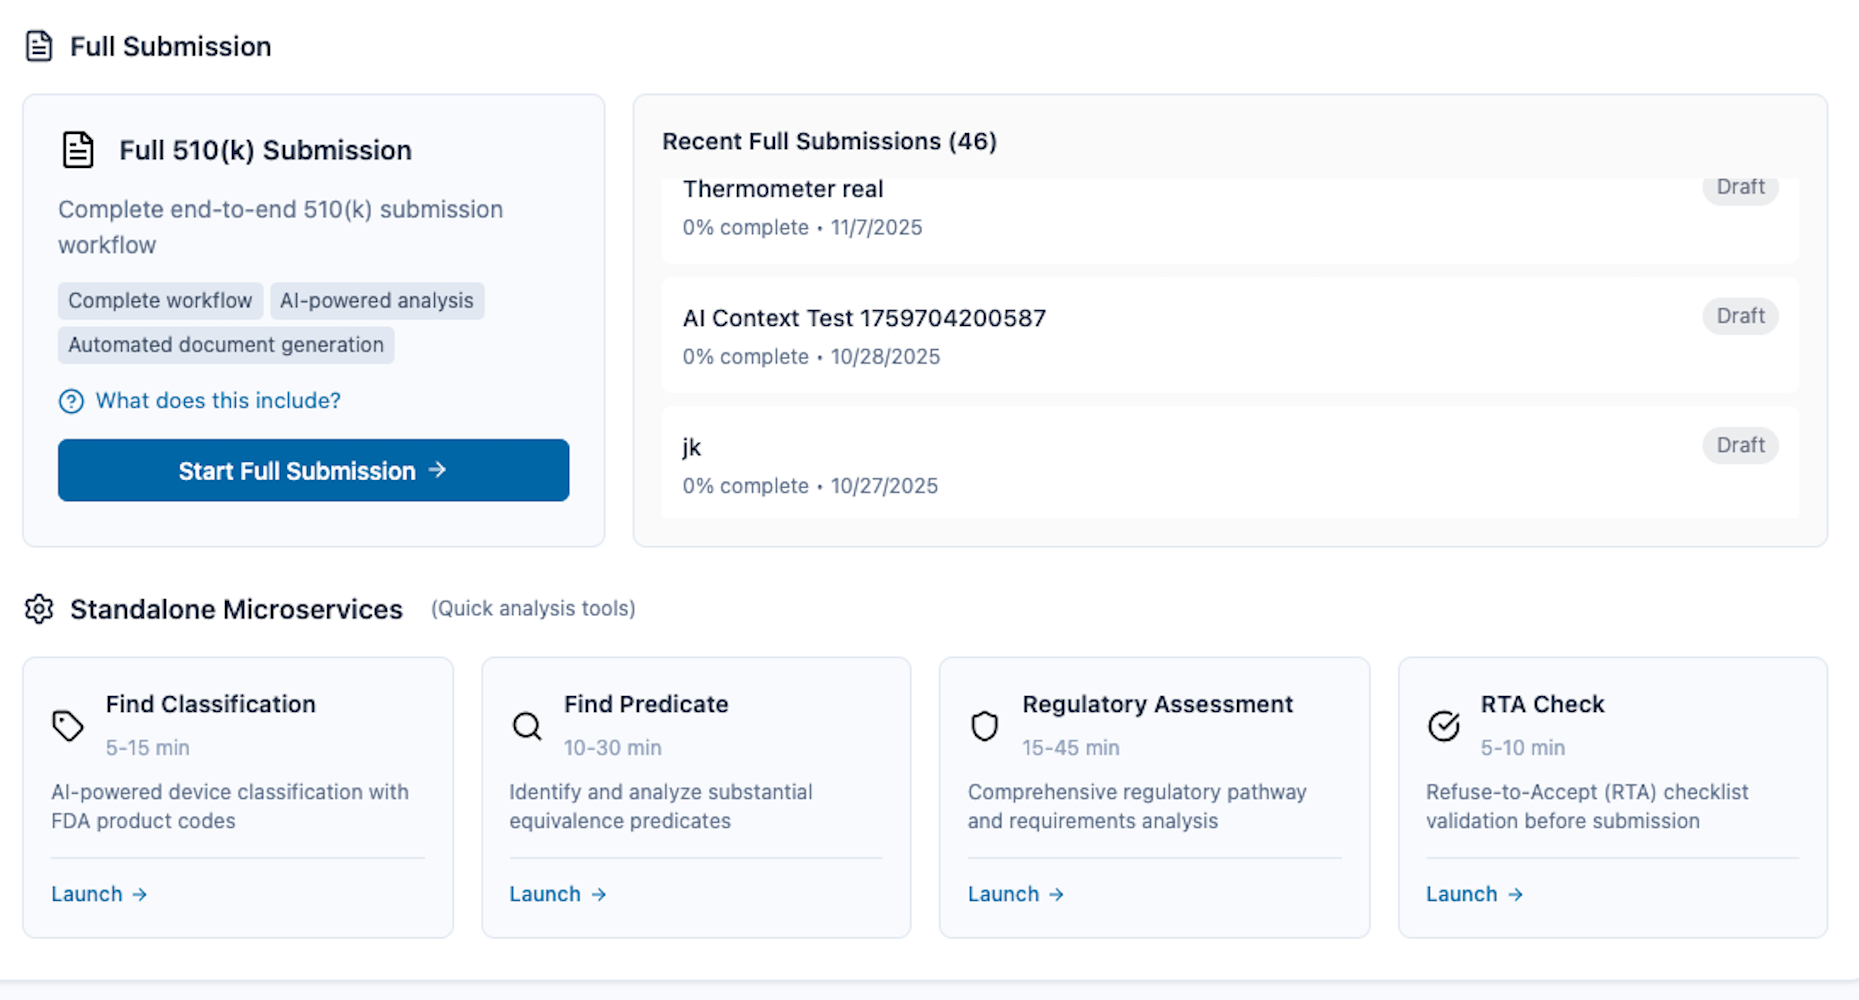
Task: Click the magnifying glass icon for Find Predicate
Action: 525,726
